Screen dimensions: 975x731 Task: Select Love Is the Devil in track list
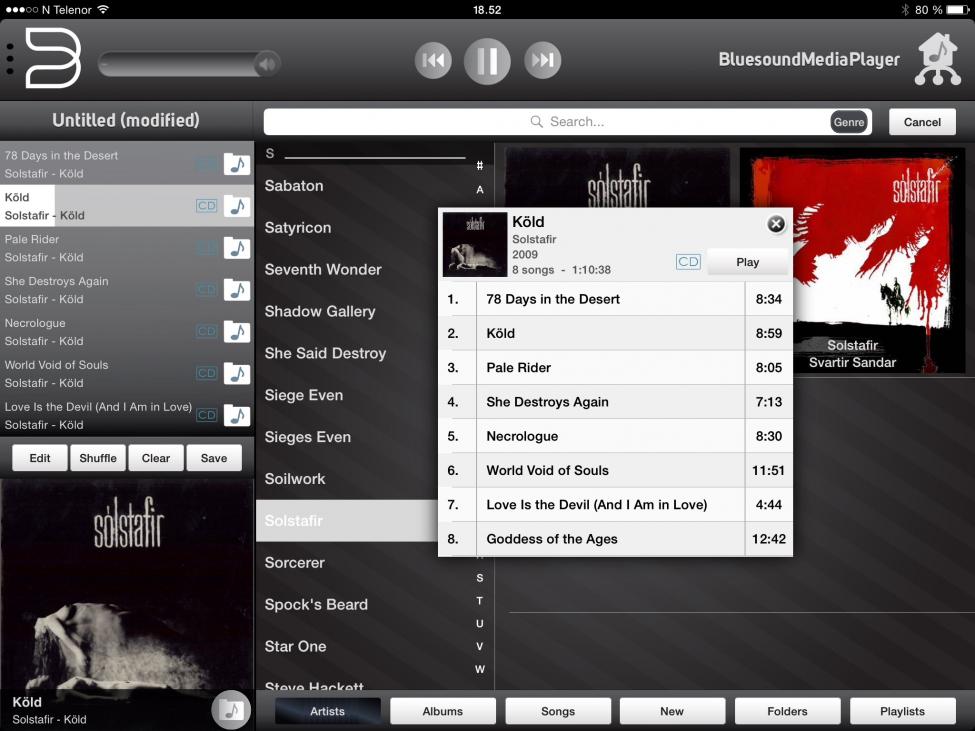[616, 504]
